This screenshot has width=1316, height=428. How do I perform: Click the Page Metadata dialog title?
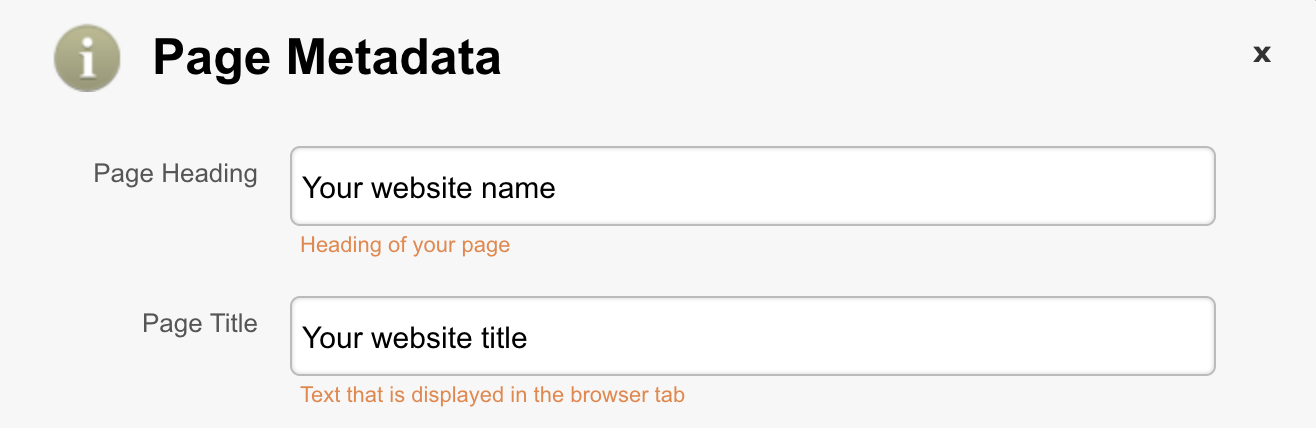click(x=326, y=58)
